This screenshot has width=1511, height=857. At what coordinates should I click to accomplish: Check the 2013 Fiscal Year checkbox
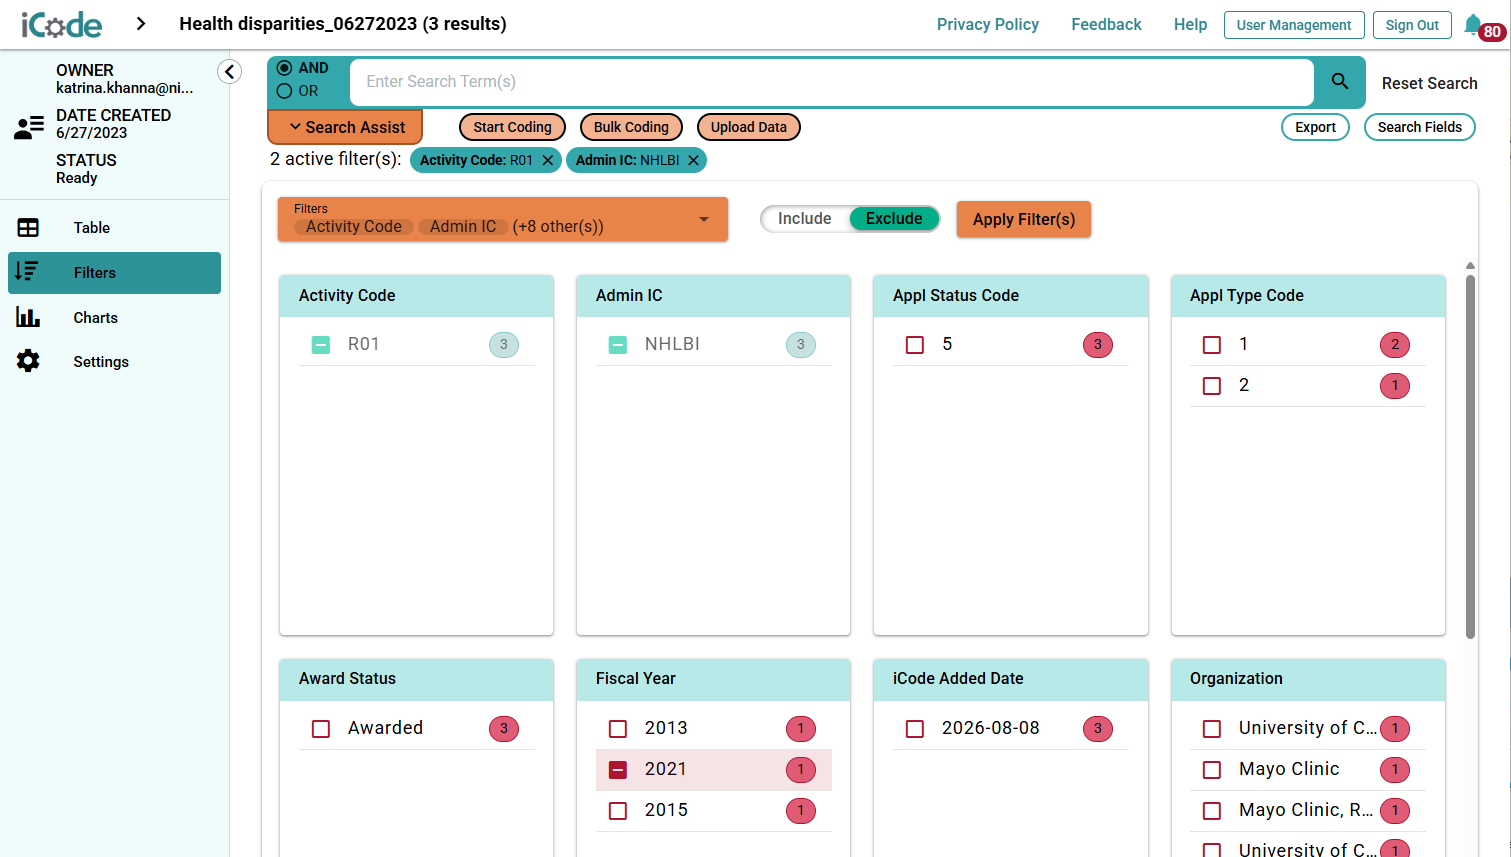(x=618, y=729)
